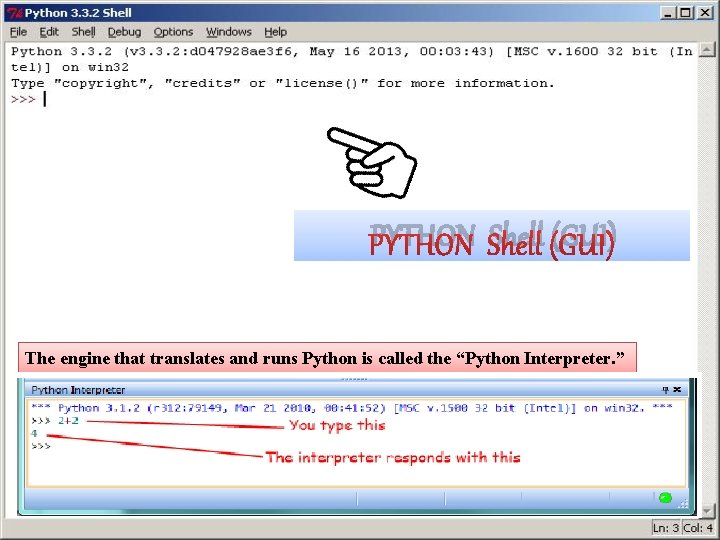Screen dimensions: 720x540
Task: Click the 'Type "copyright"' information line
Action: [283, 84]
